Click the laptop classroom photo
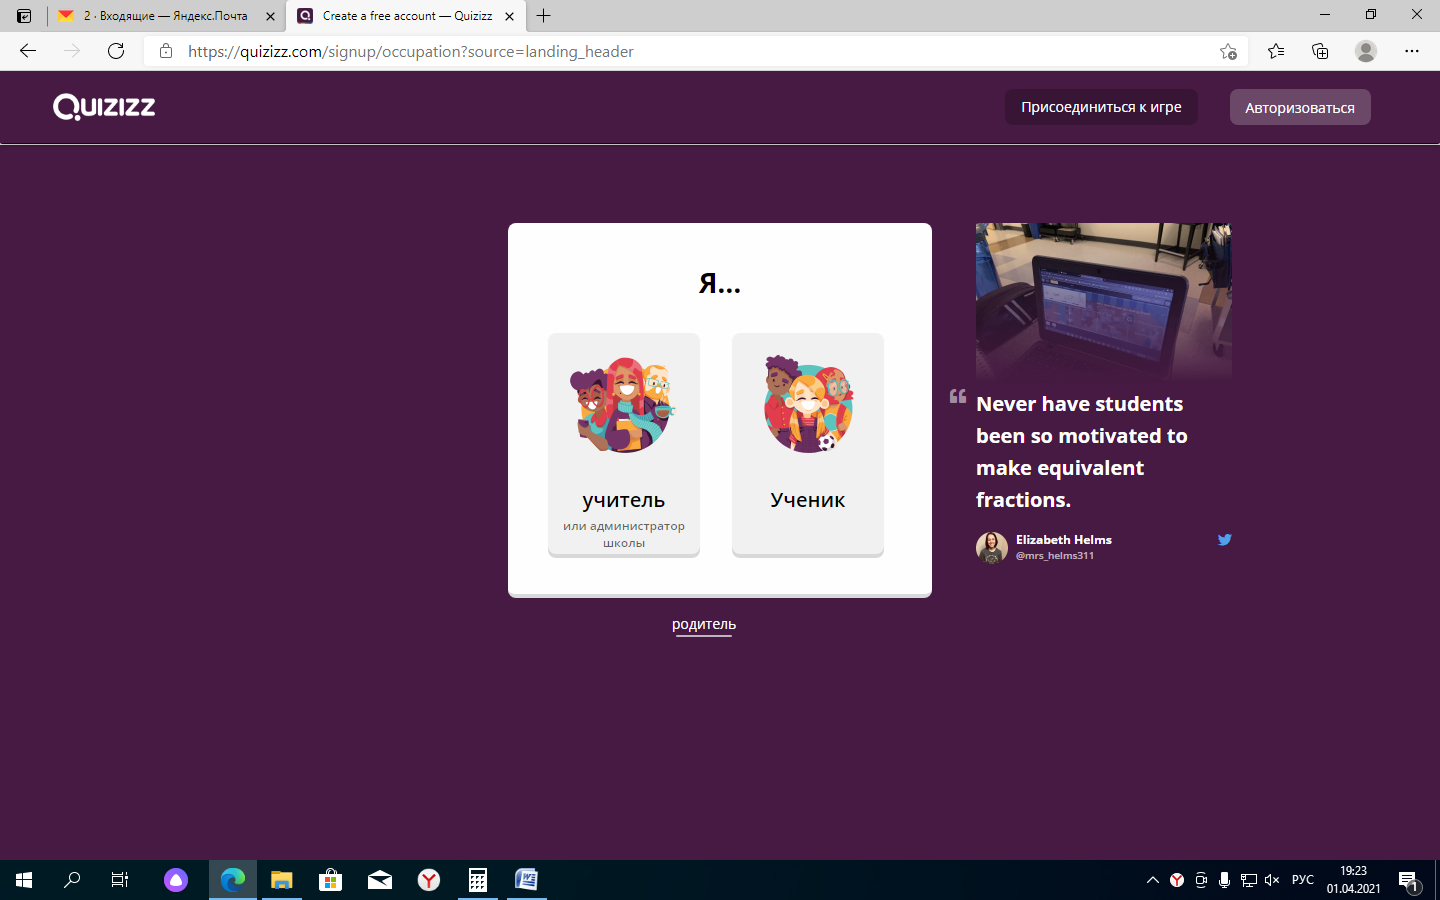Viewport: 1440px width, 900px height. [x=1104, y=302]
